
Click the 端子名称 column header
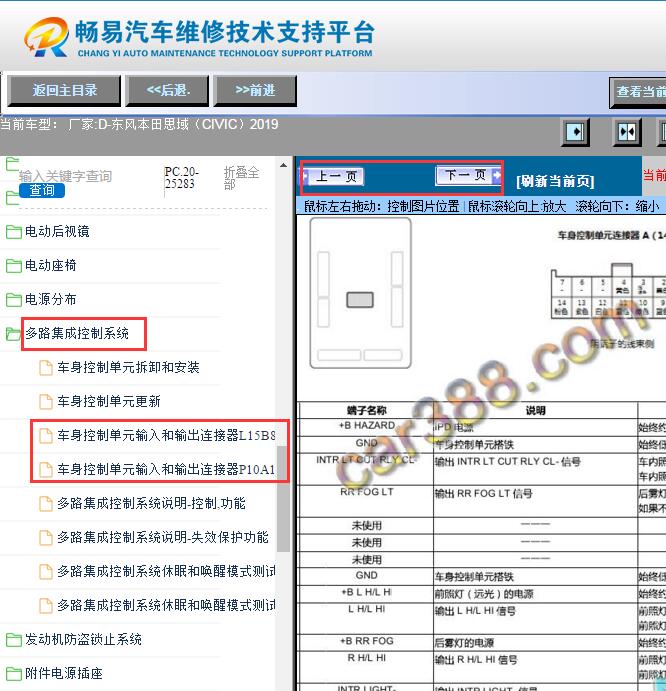(367, 410)
